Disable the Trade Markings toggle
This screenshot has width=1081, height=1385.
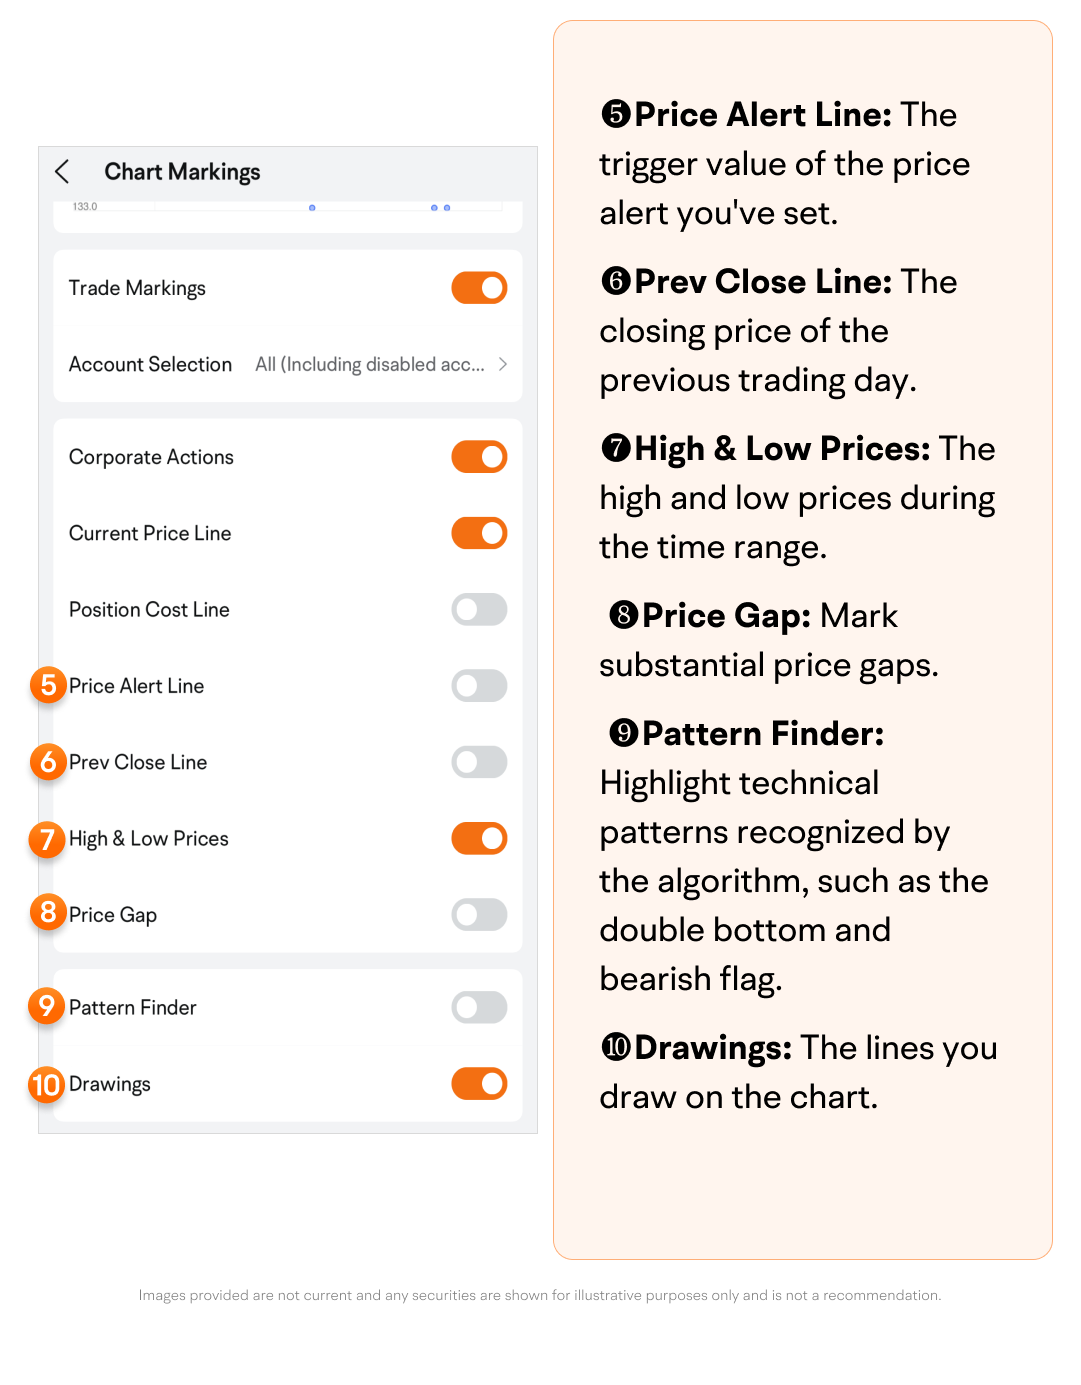click(x=479, y=288)
